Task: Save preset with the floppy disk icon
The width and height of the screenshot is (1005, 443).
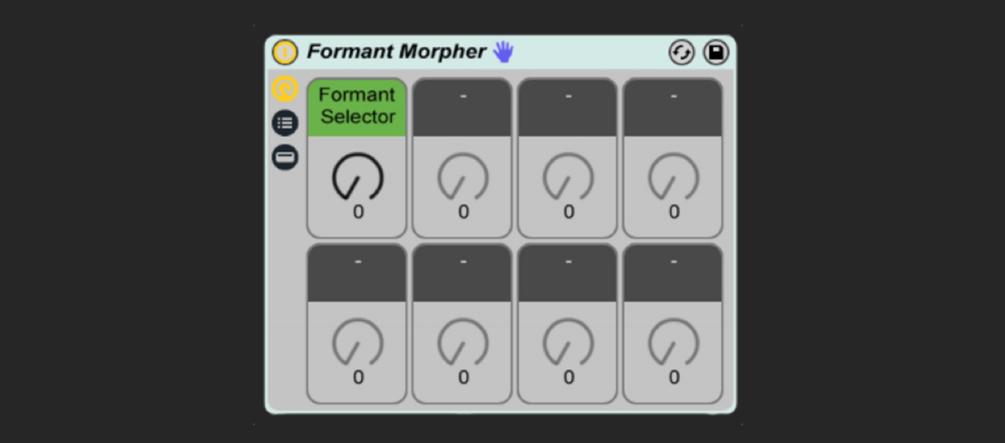Action: pyautogui.click(x=716, y=52)
